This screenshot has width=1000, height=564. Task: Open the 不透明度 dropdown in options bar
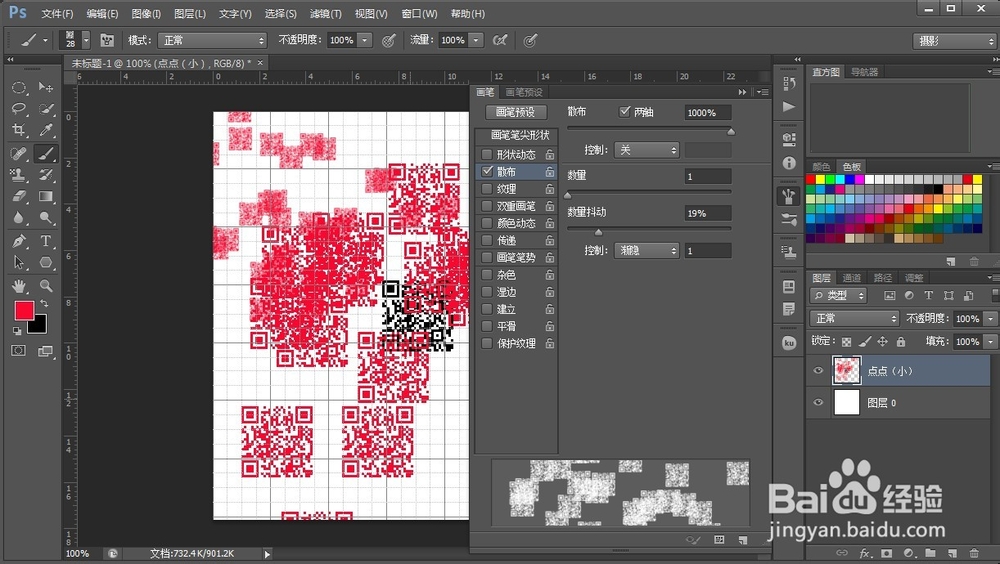pos(365,40)
